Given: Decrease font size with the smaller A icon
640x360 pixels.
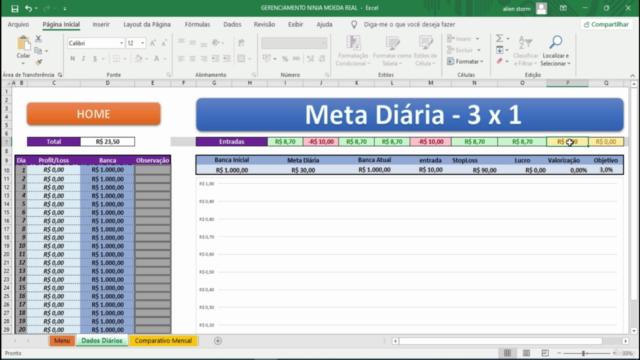Looking at the screenshot, I should pyautogui.click(x=164, y=43).
